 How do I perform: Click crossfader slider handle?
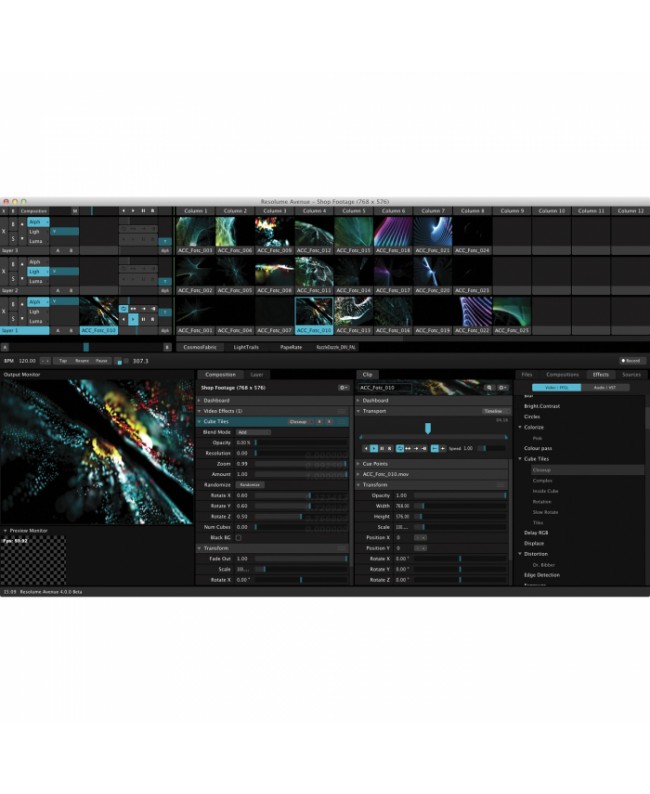86,347
